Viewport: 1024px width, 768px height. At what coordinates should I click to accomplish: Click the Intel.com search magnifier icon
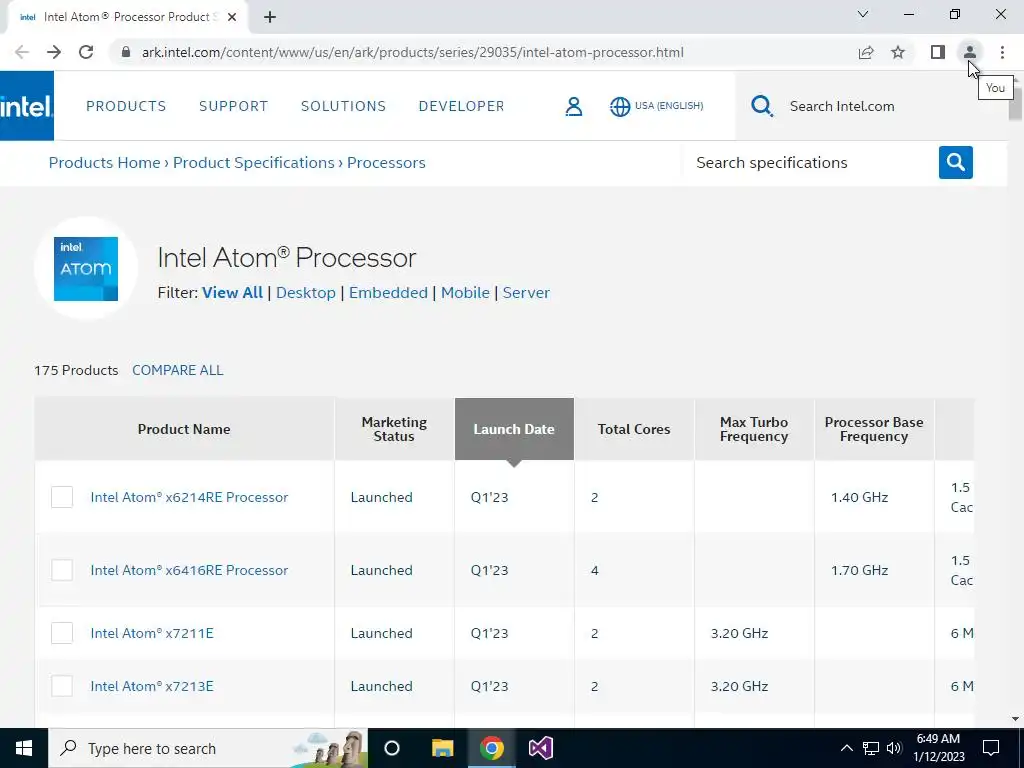point(761,106)
